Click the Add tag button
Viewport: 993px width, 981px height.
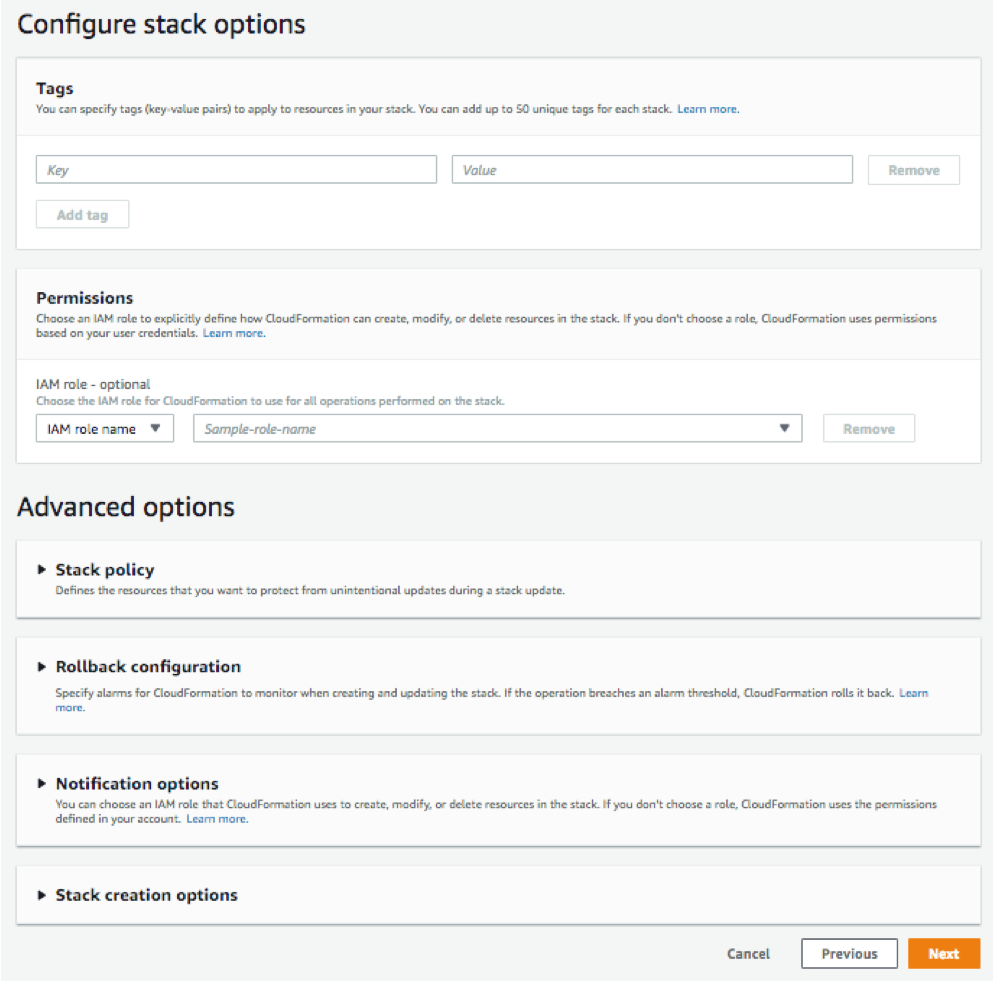pyautogui.click(x=82, y=214)
